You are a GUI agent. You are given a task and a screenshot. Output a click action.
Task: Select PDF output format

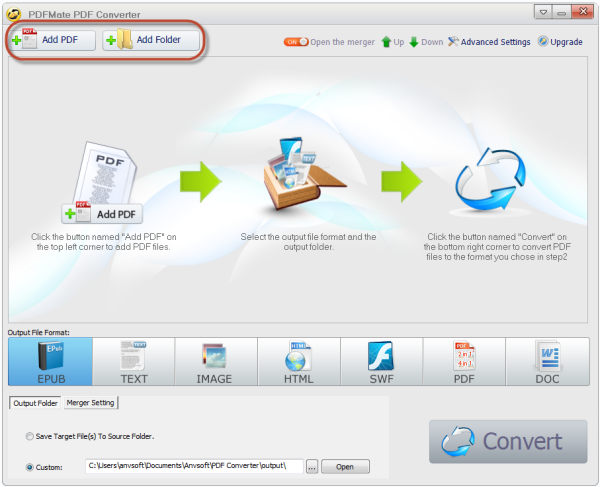[x=464, y=362]
